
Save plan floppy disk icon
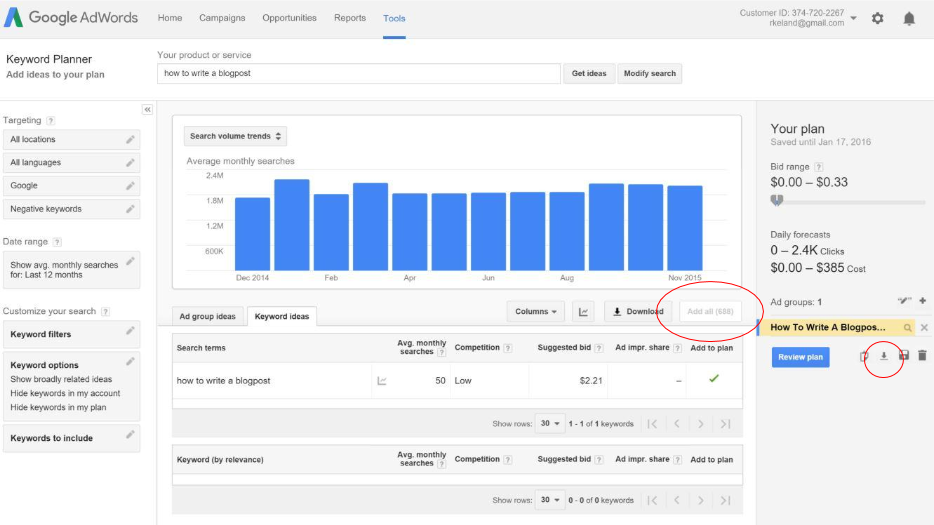904,356
